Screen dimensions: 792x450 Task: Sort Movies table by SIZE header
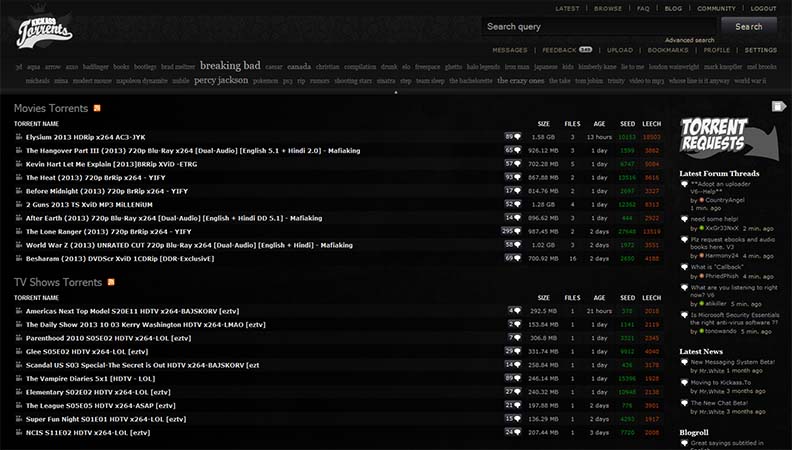543,124
